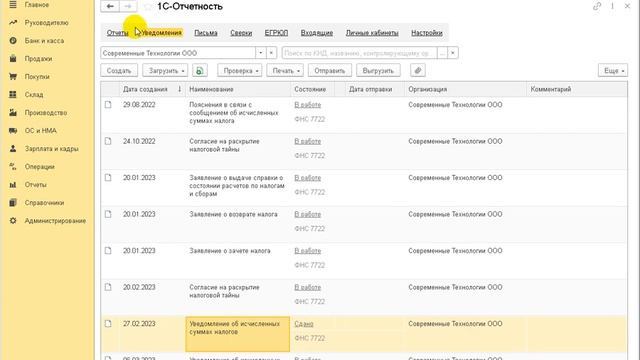640x360 pixels.
Task: Clear the search field
Action: 453,53
